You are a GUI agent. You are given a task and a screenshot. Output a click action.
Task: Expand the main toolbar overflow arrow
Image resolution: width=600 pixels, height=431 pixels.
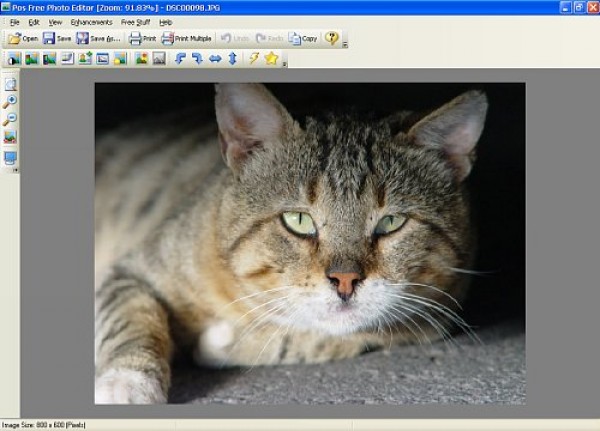345,45
